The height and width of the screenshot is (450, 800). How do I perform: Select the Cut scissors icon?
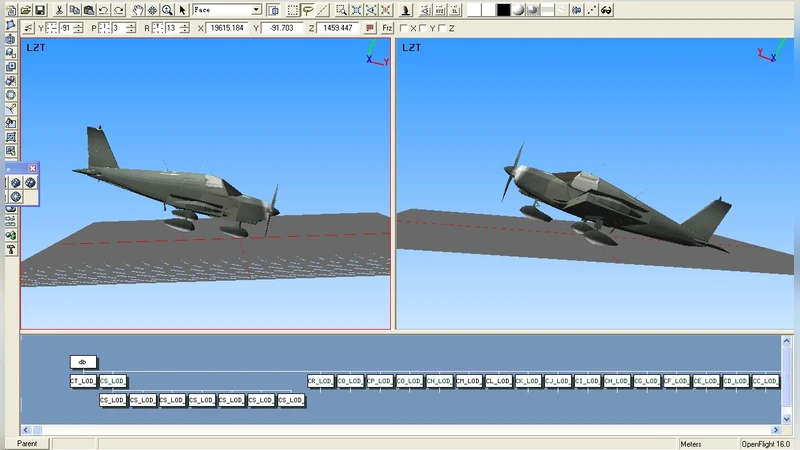pyautogui.click(x=60, y=10)
